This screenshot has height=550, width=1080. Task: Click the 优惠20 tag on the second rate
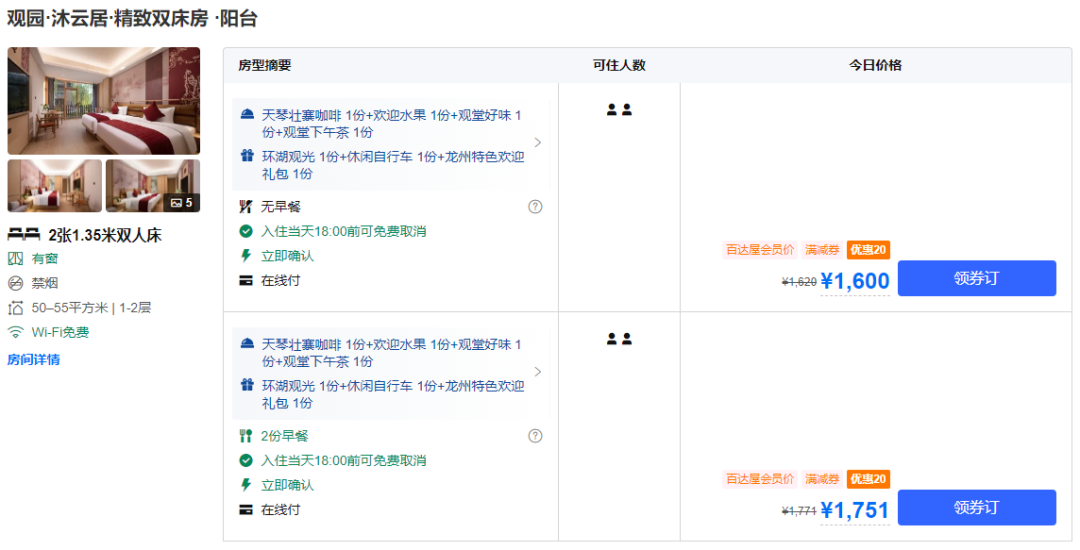(868, 479)
